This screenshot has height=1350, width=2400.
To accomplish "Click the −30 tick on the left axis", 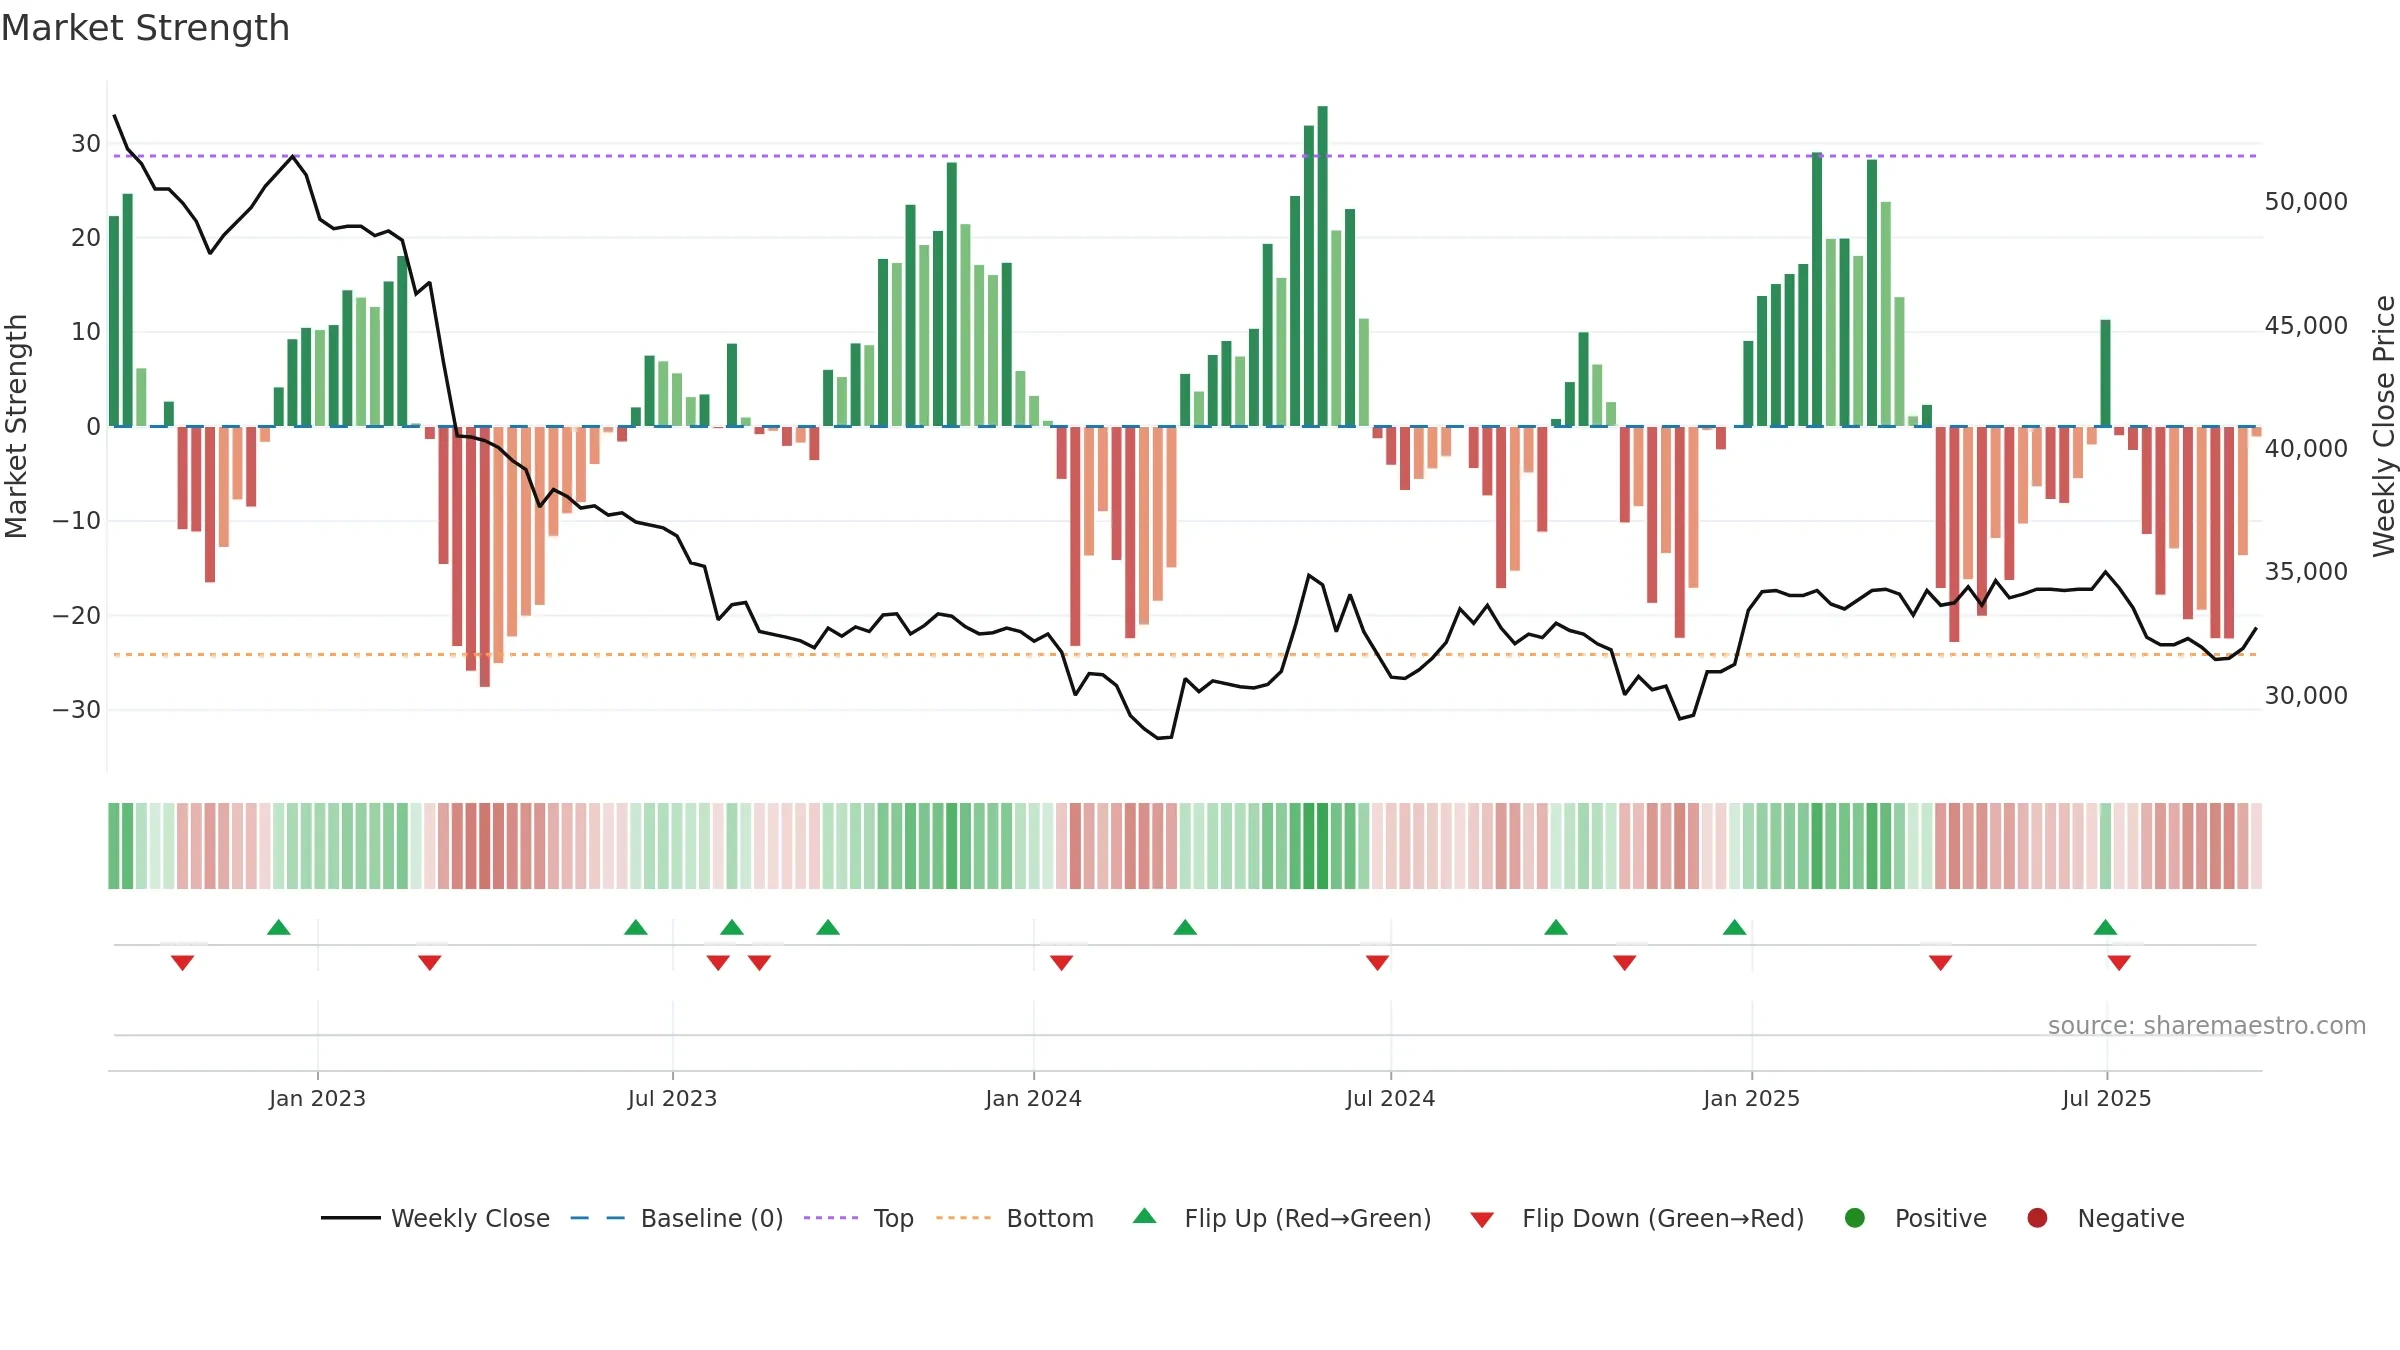I will (77, 710).
